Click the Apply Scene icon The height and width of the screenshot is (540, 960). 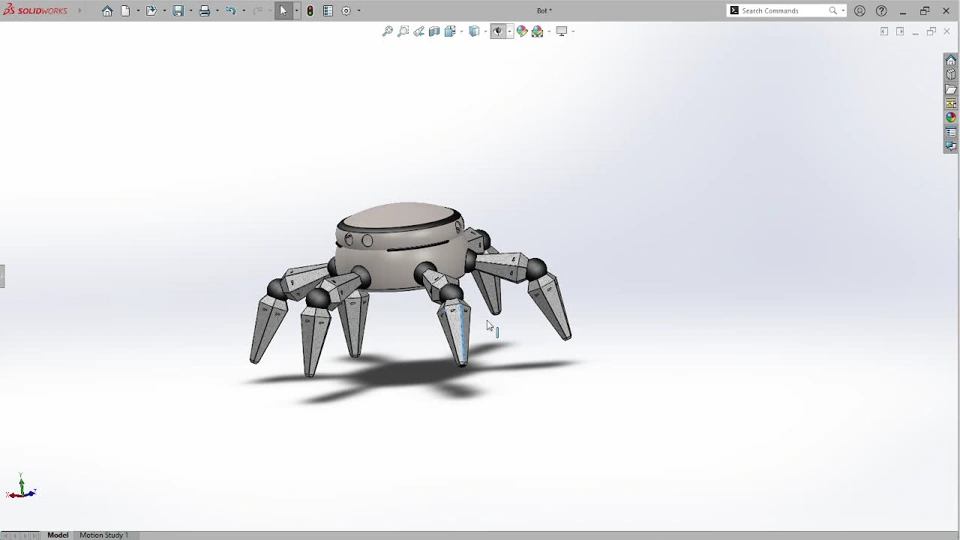[538, 31]
